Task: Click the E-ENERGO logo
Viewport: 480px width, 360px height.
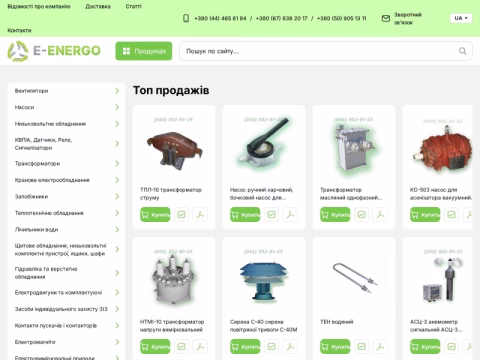Action: [x=54, y=51]
